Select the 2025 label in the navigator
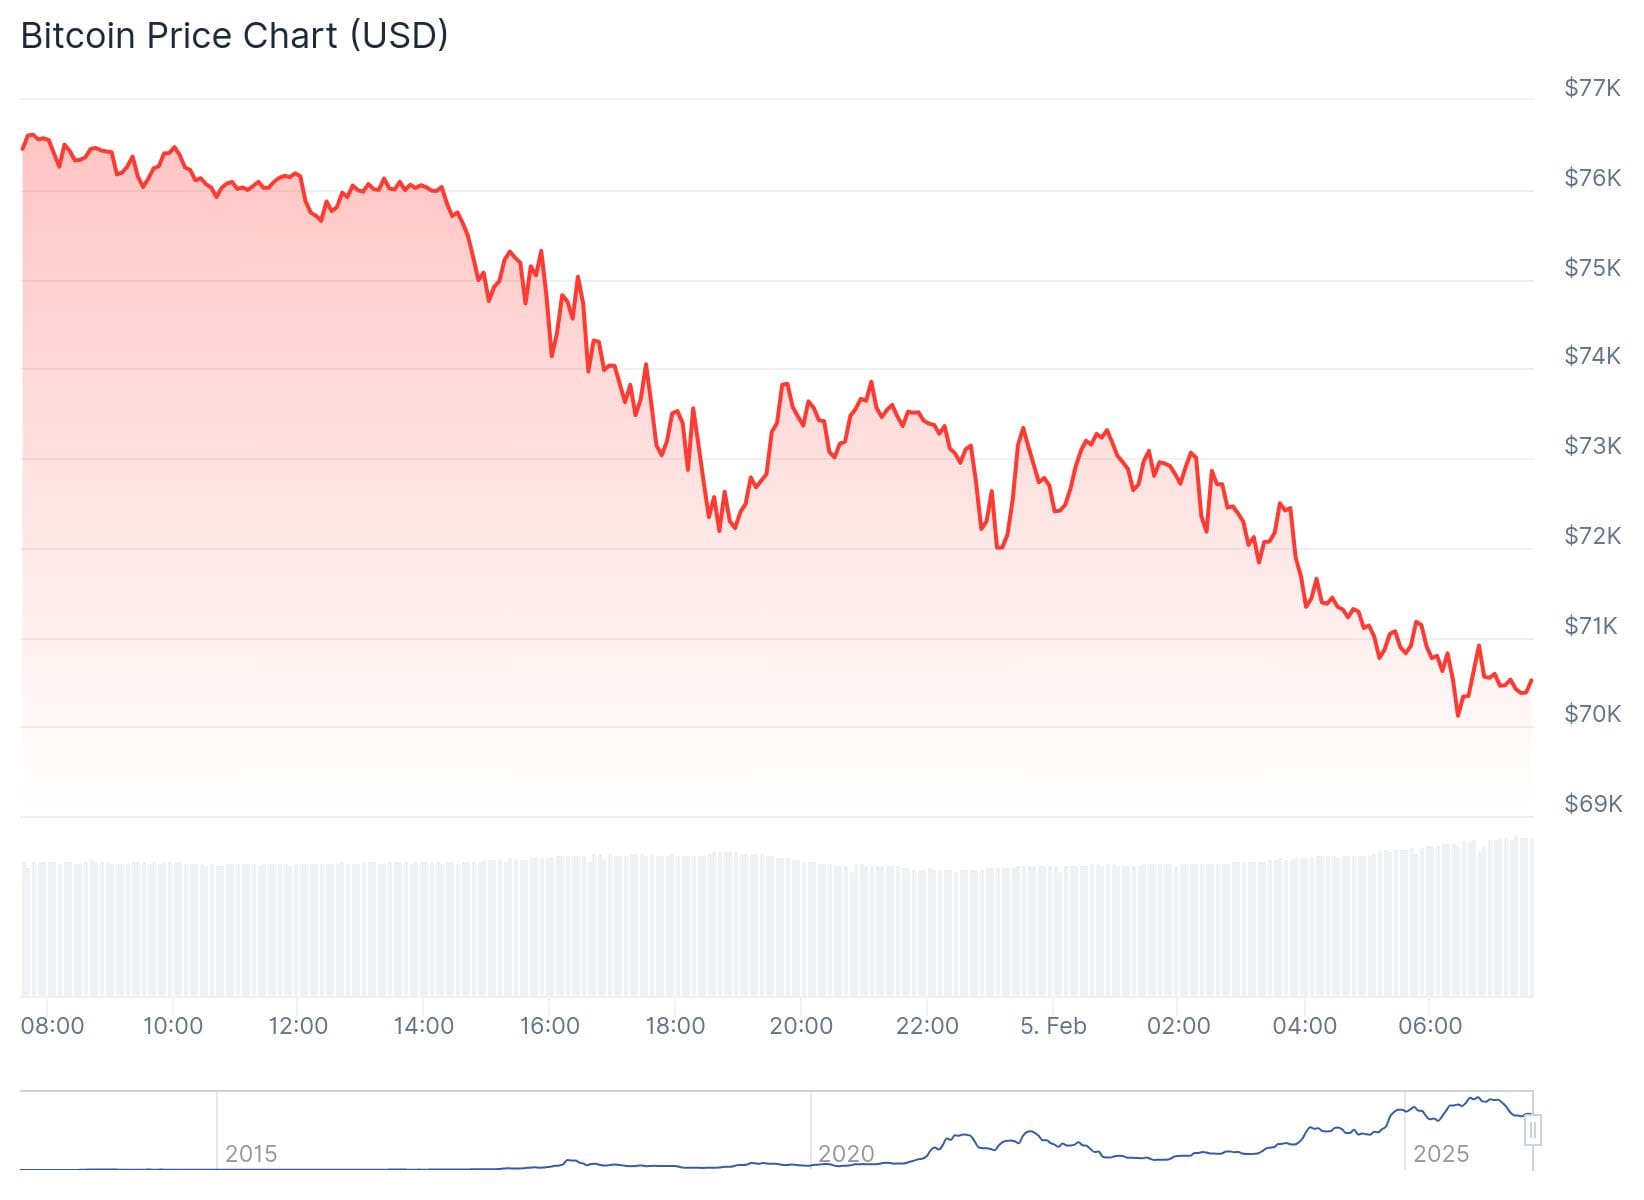Viewport: 1644px width, 1200px height. point(1441,1154)
